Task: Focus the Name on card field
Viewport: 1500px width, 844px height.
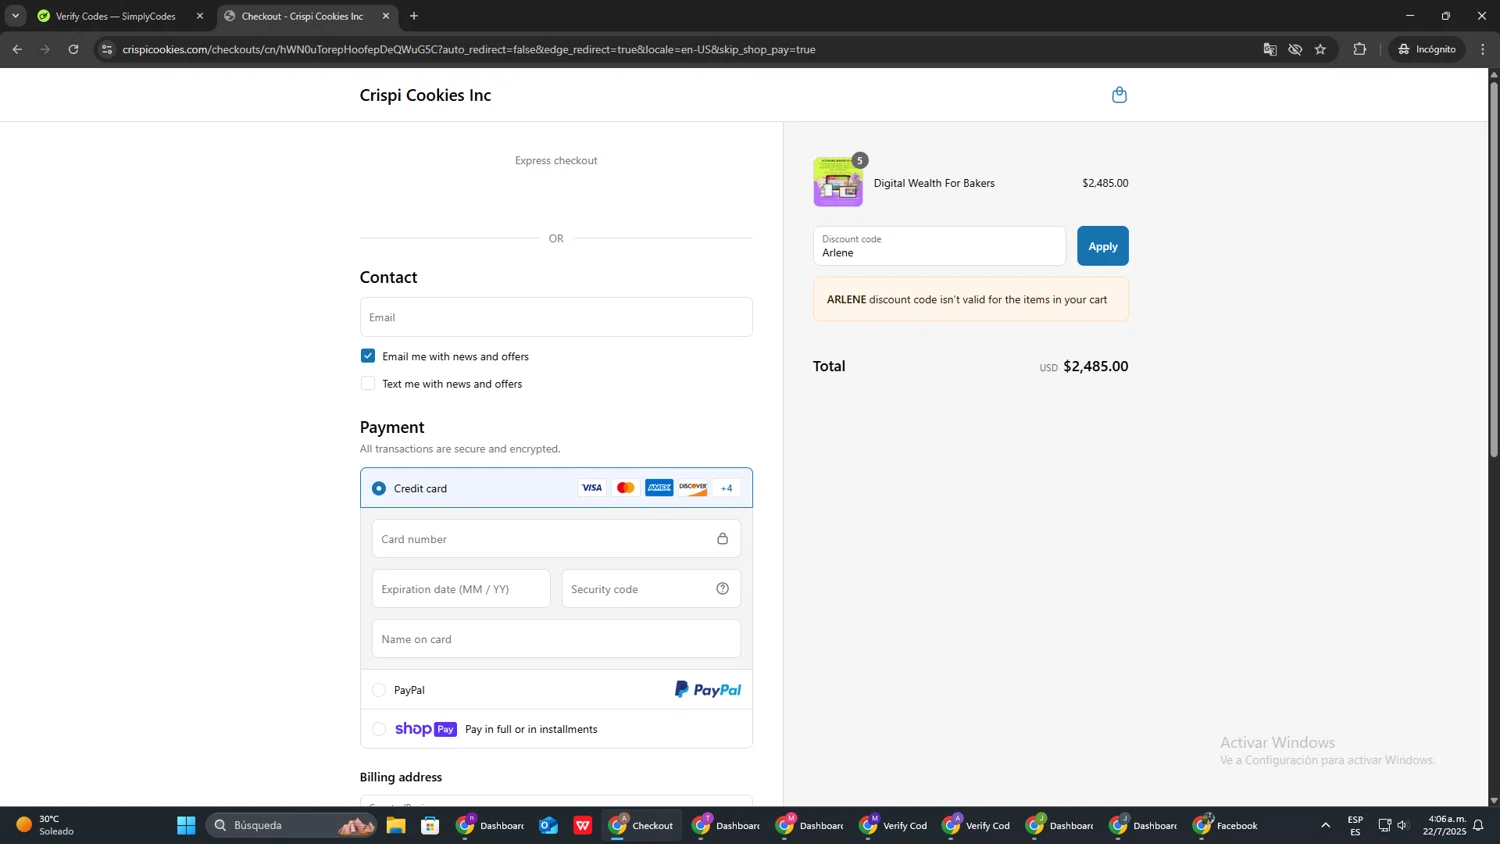Action: [x=556, y=639]
